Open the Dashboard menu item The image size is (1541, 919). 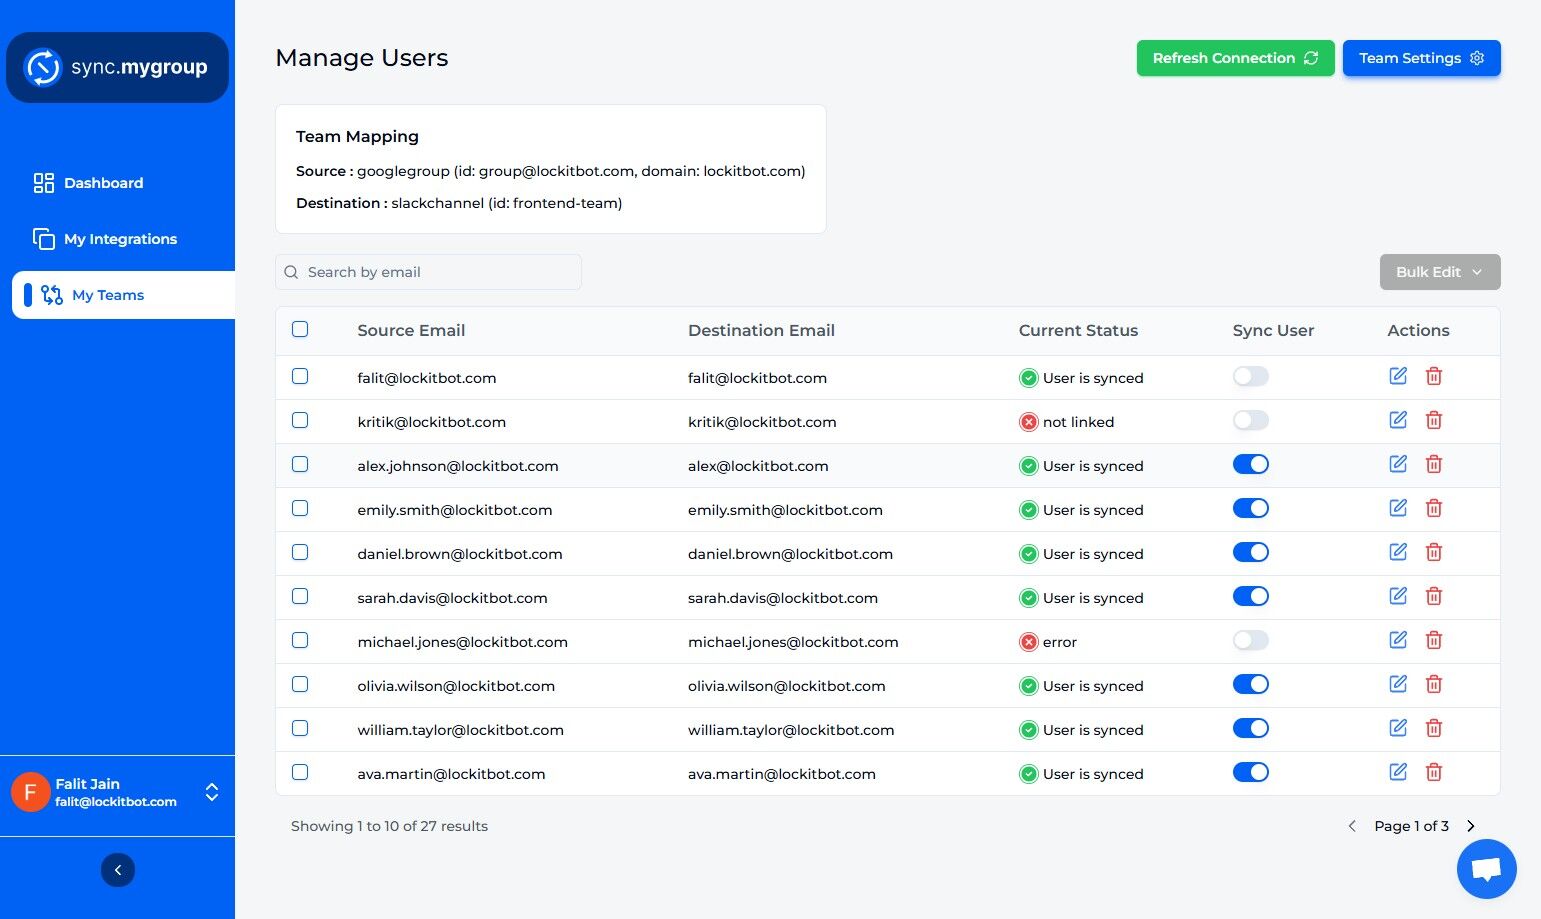[x=103, y=183]
